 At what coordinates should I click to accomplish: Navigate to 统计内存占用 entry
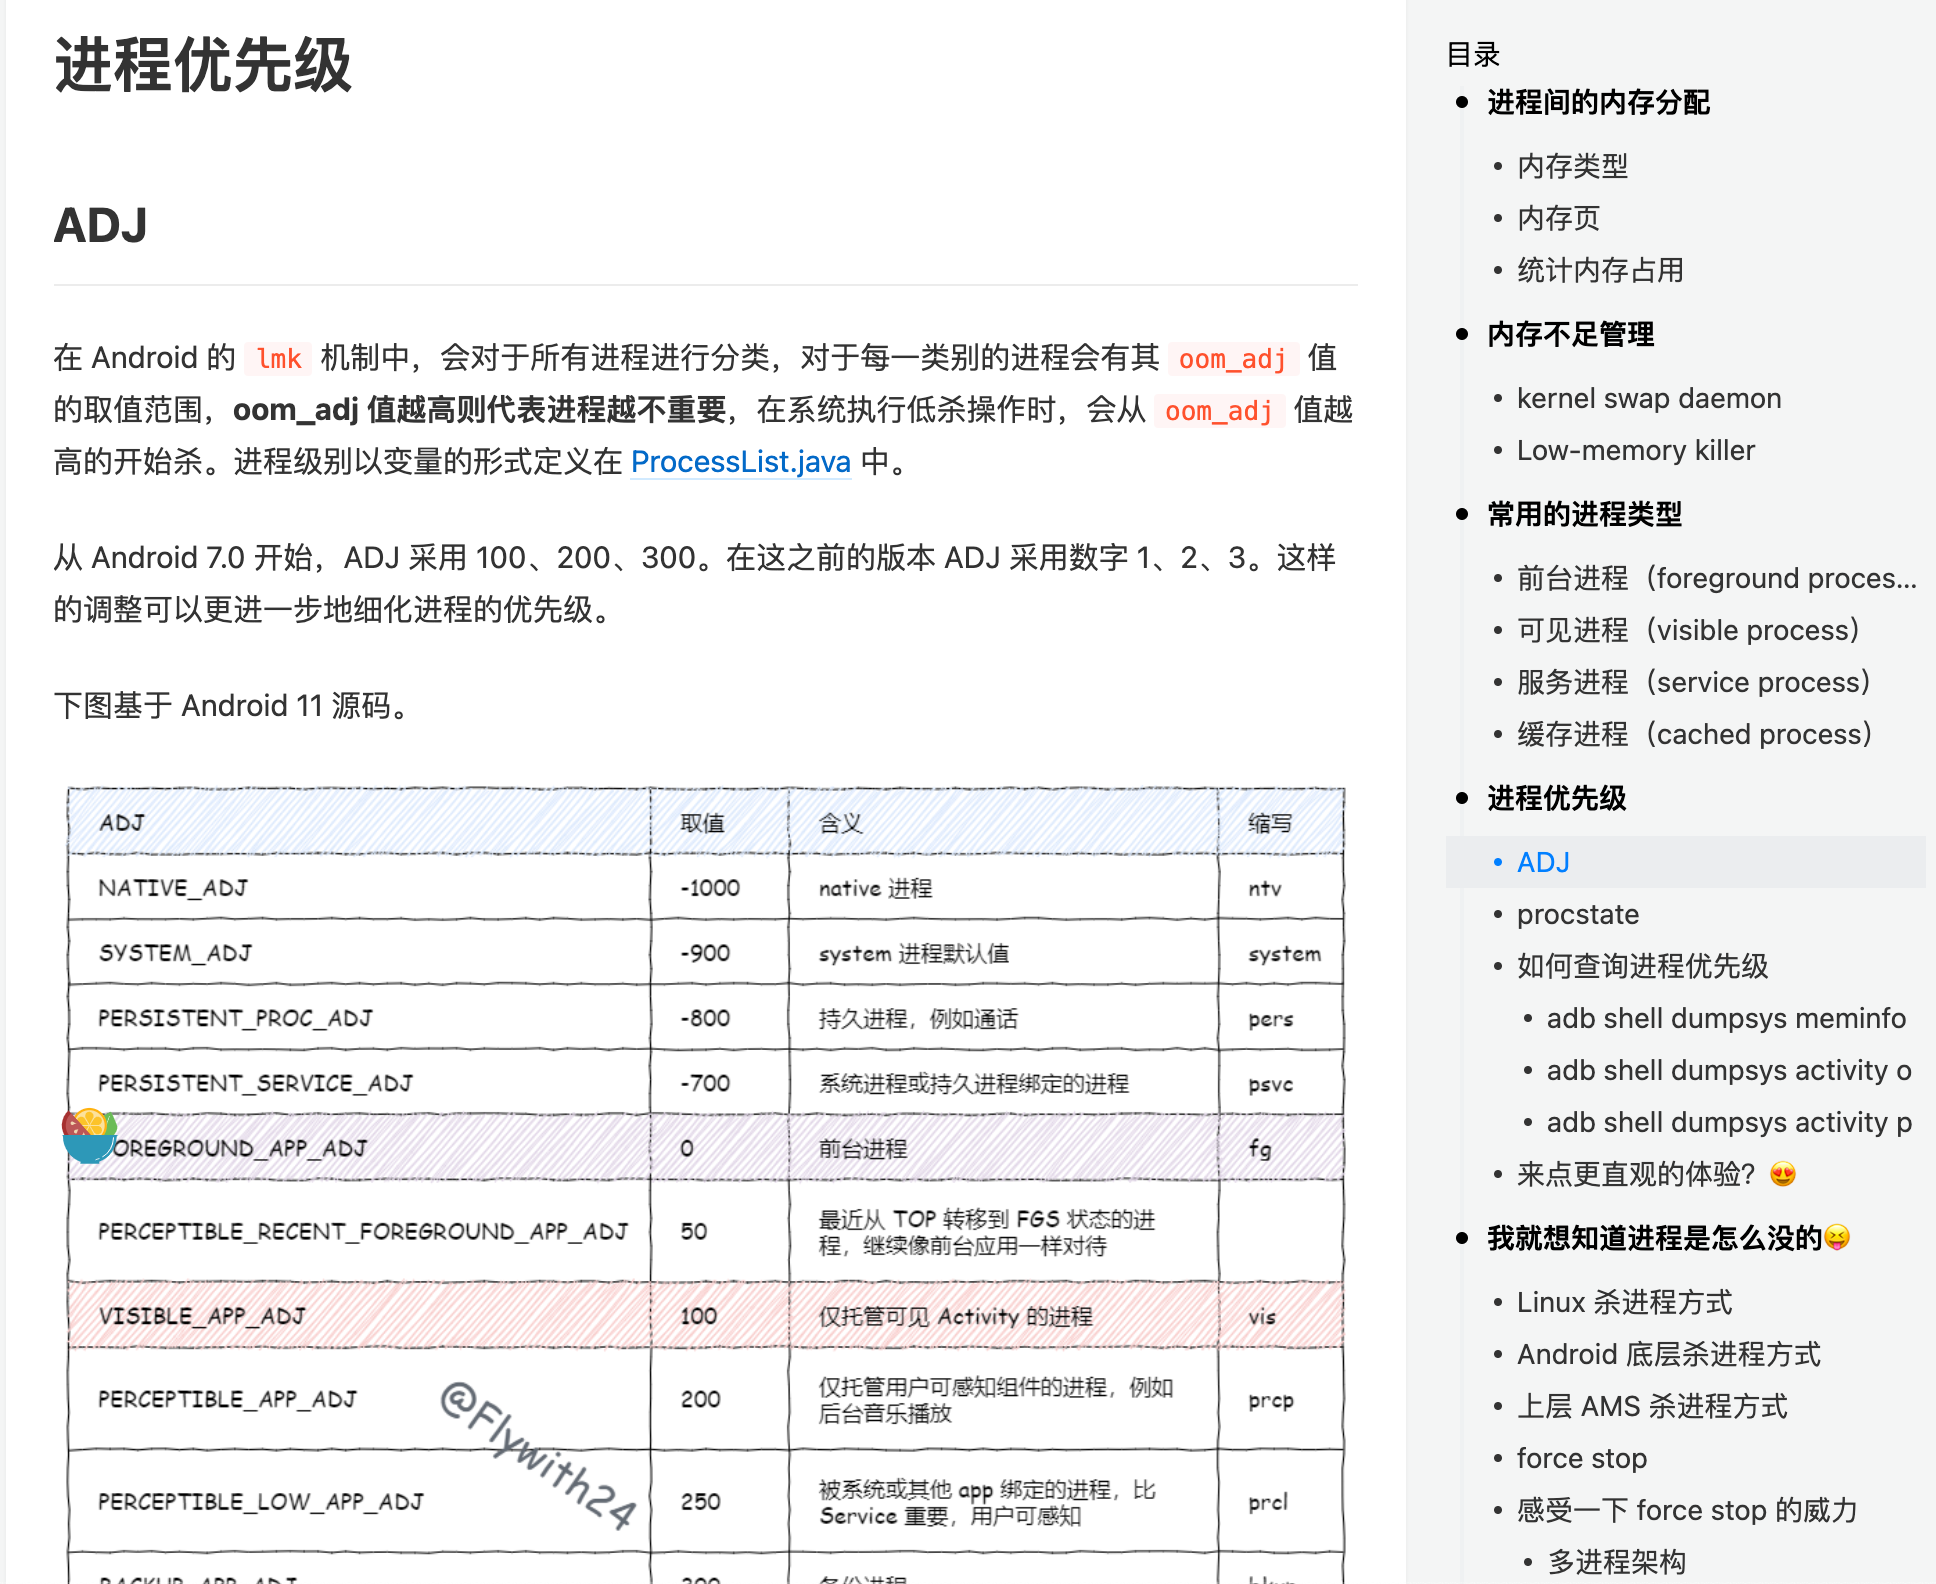[x=1600, y=270]
